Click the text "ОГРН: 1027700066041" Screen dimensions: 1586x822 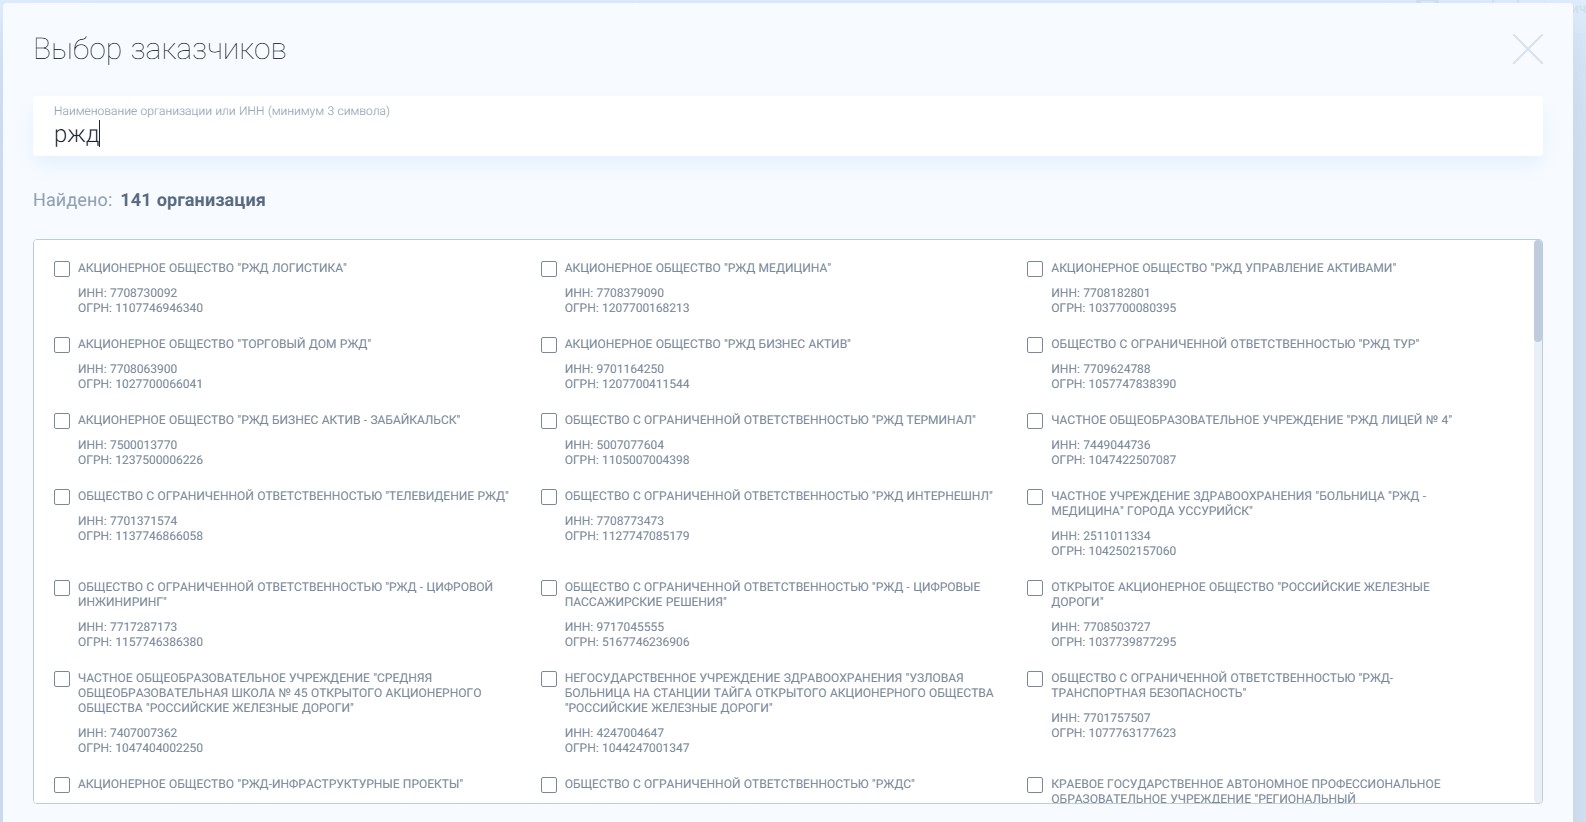(x=140, y=384)
